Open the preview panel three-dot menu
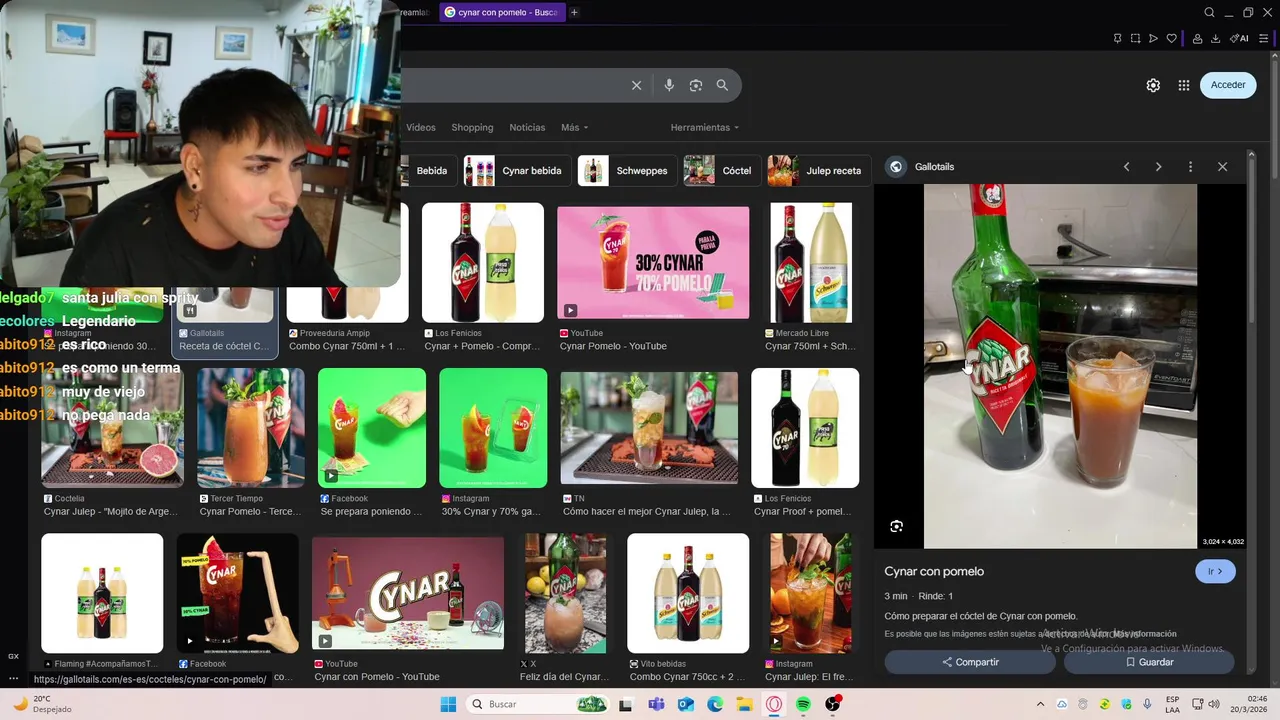Viewport: 1280px width, 720px height. click(x=1190, y=167)
